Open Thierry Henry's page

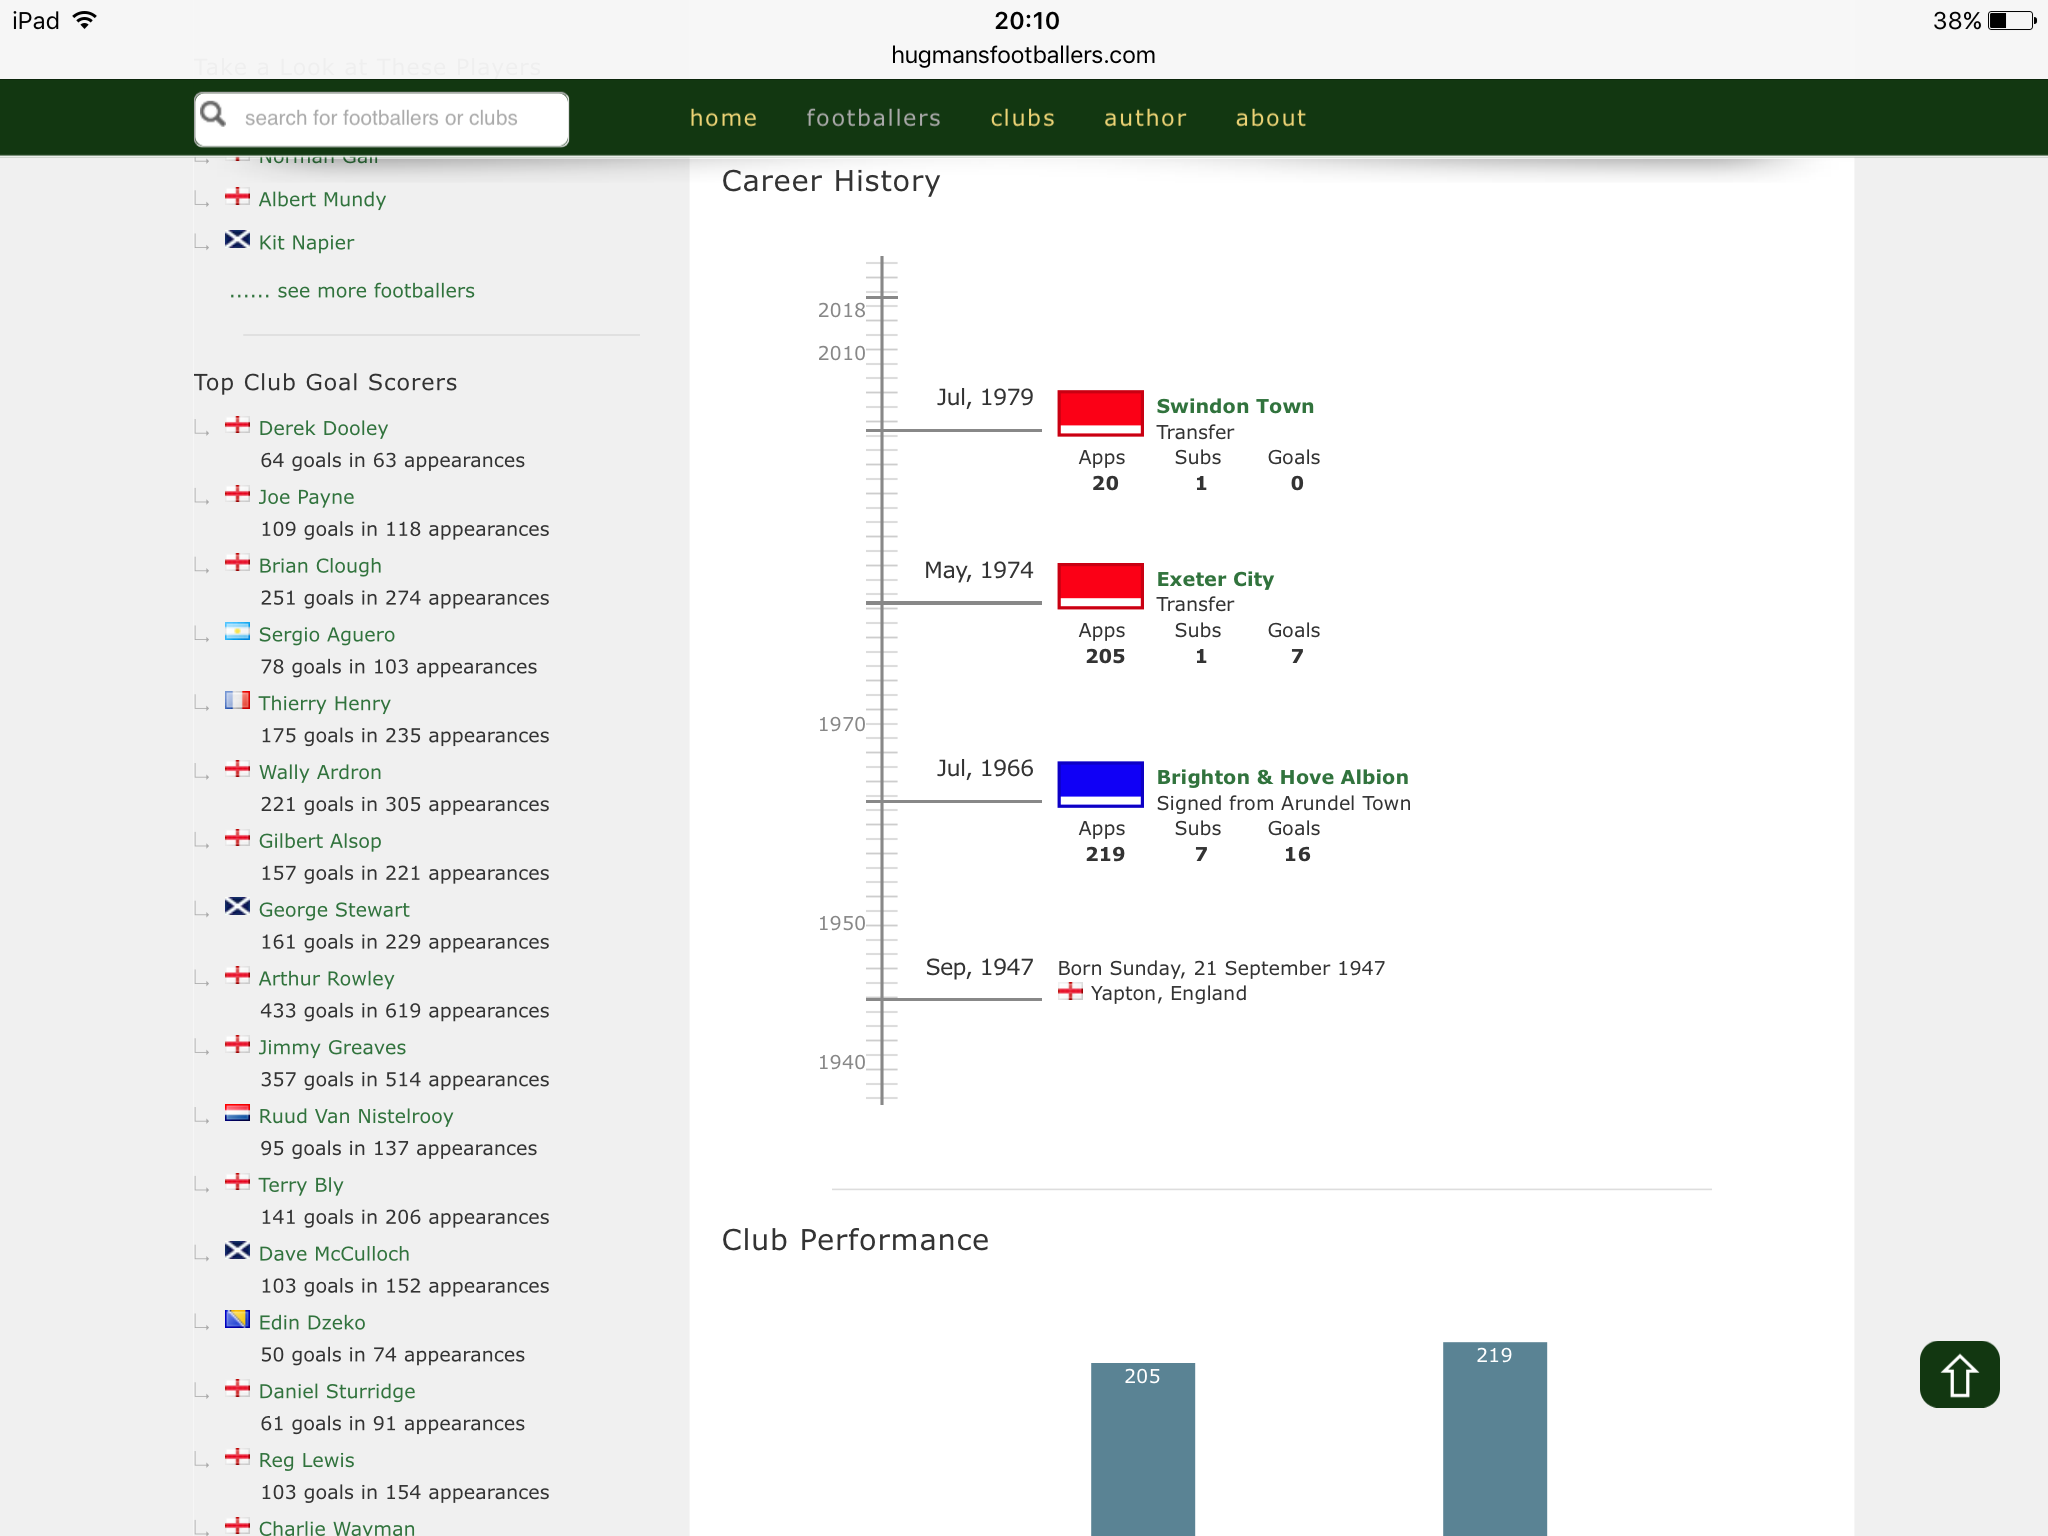coord(324,703)
